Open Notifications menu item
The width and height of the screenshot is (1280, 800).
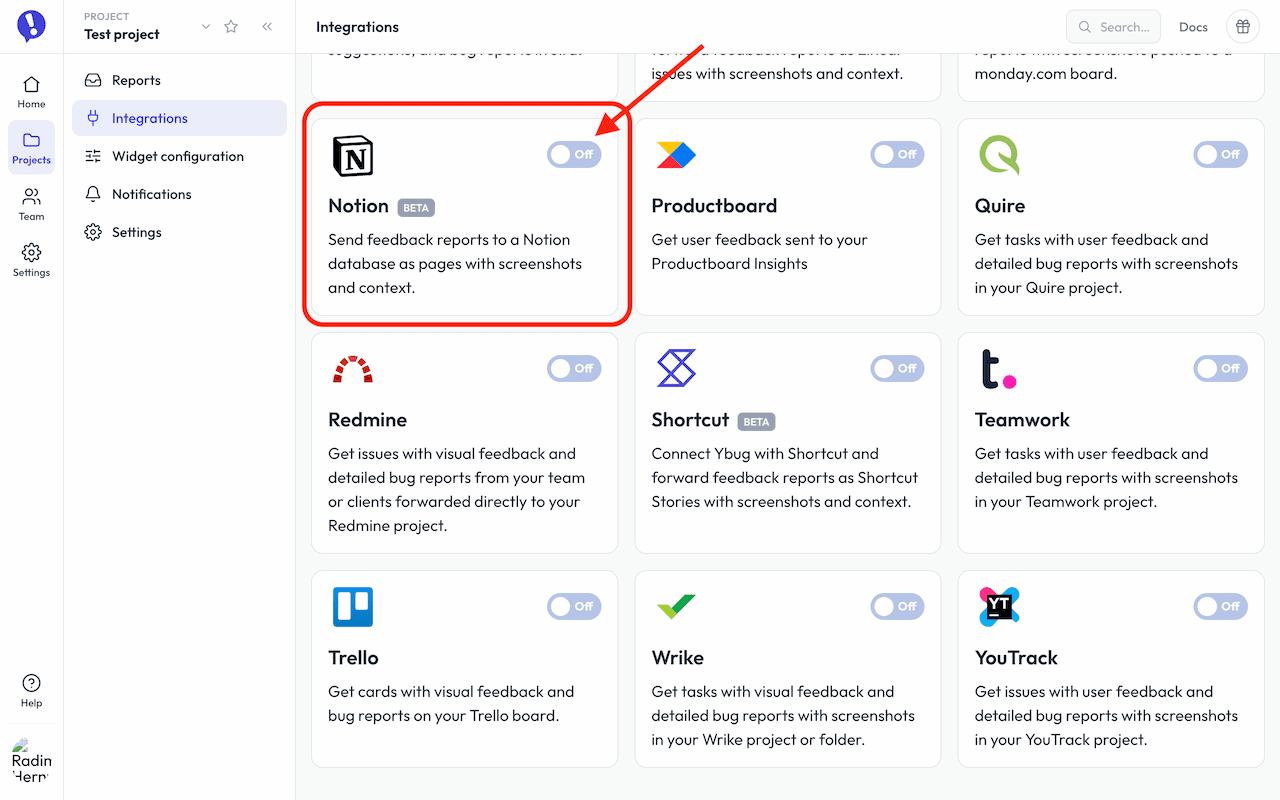pyautogui.click(x=179, y=194)
